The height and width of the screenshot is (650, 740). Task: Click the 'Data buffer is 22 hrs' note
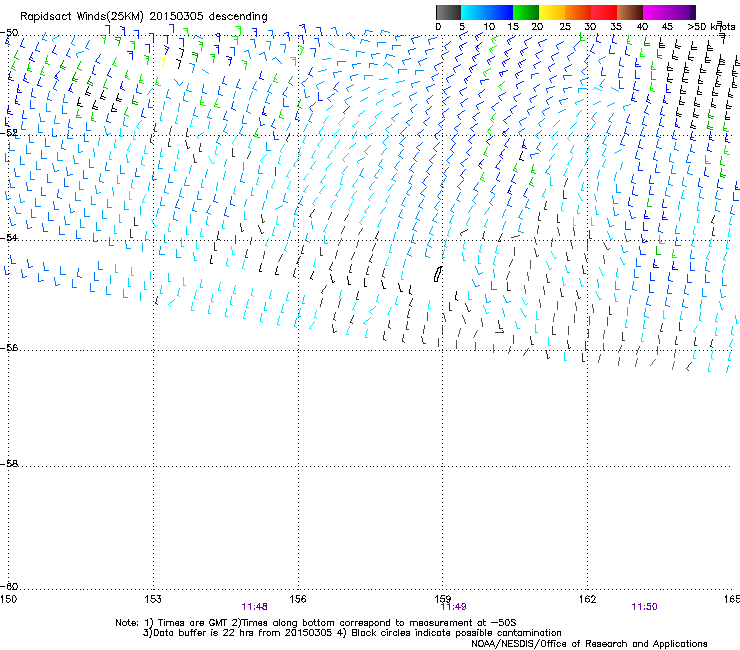(x=352, y=633)
